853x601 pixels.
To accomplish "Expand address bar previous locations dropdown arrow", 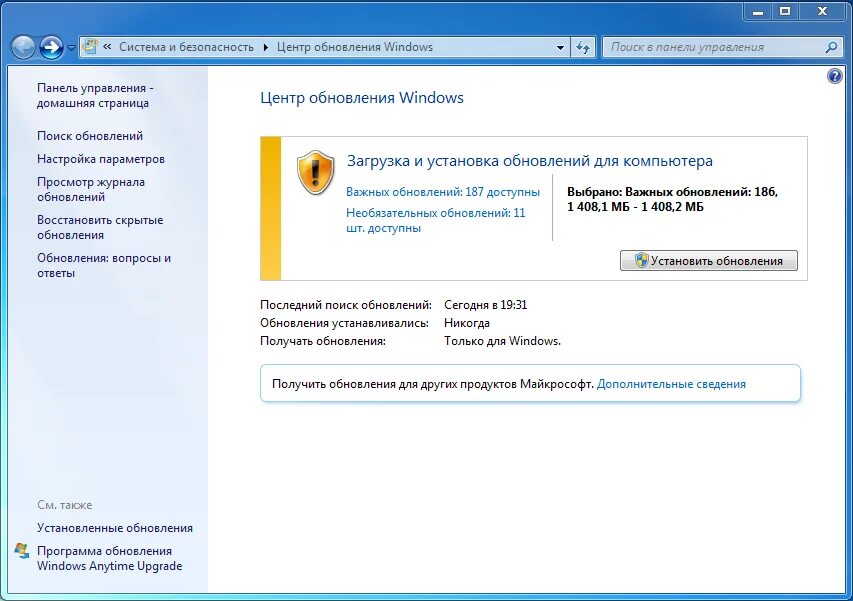I will (x=560, y=47).
